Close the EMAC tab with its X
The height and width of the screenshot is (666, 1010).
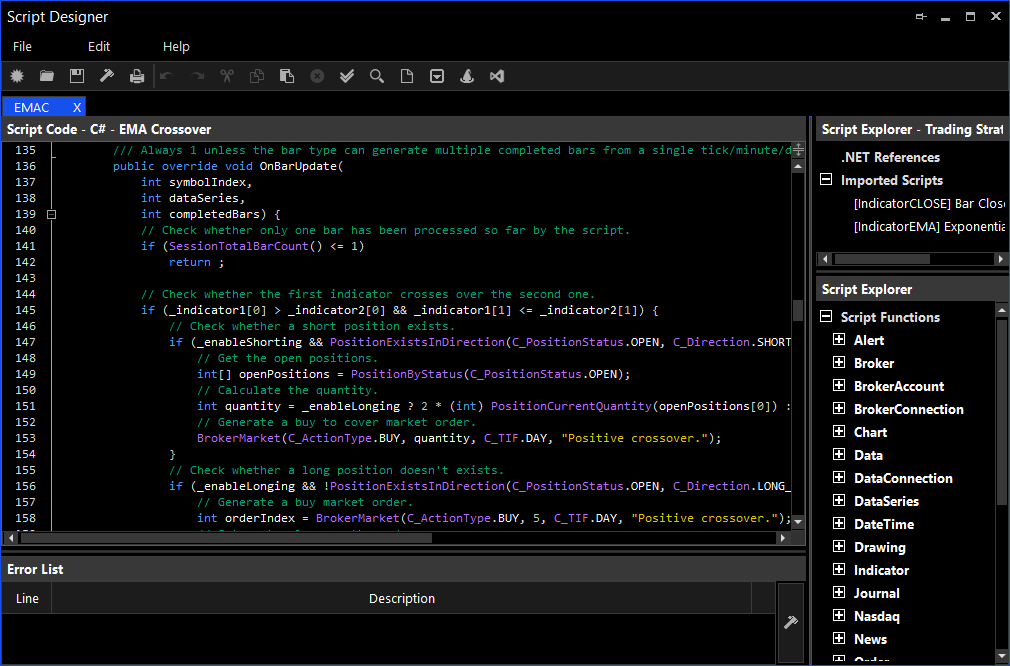[77, 107]
